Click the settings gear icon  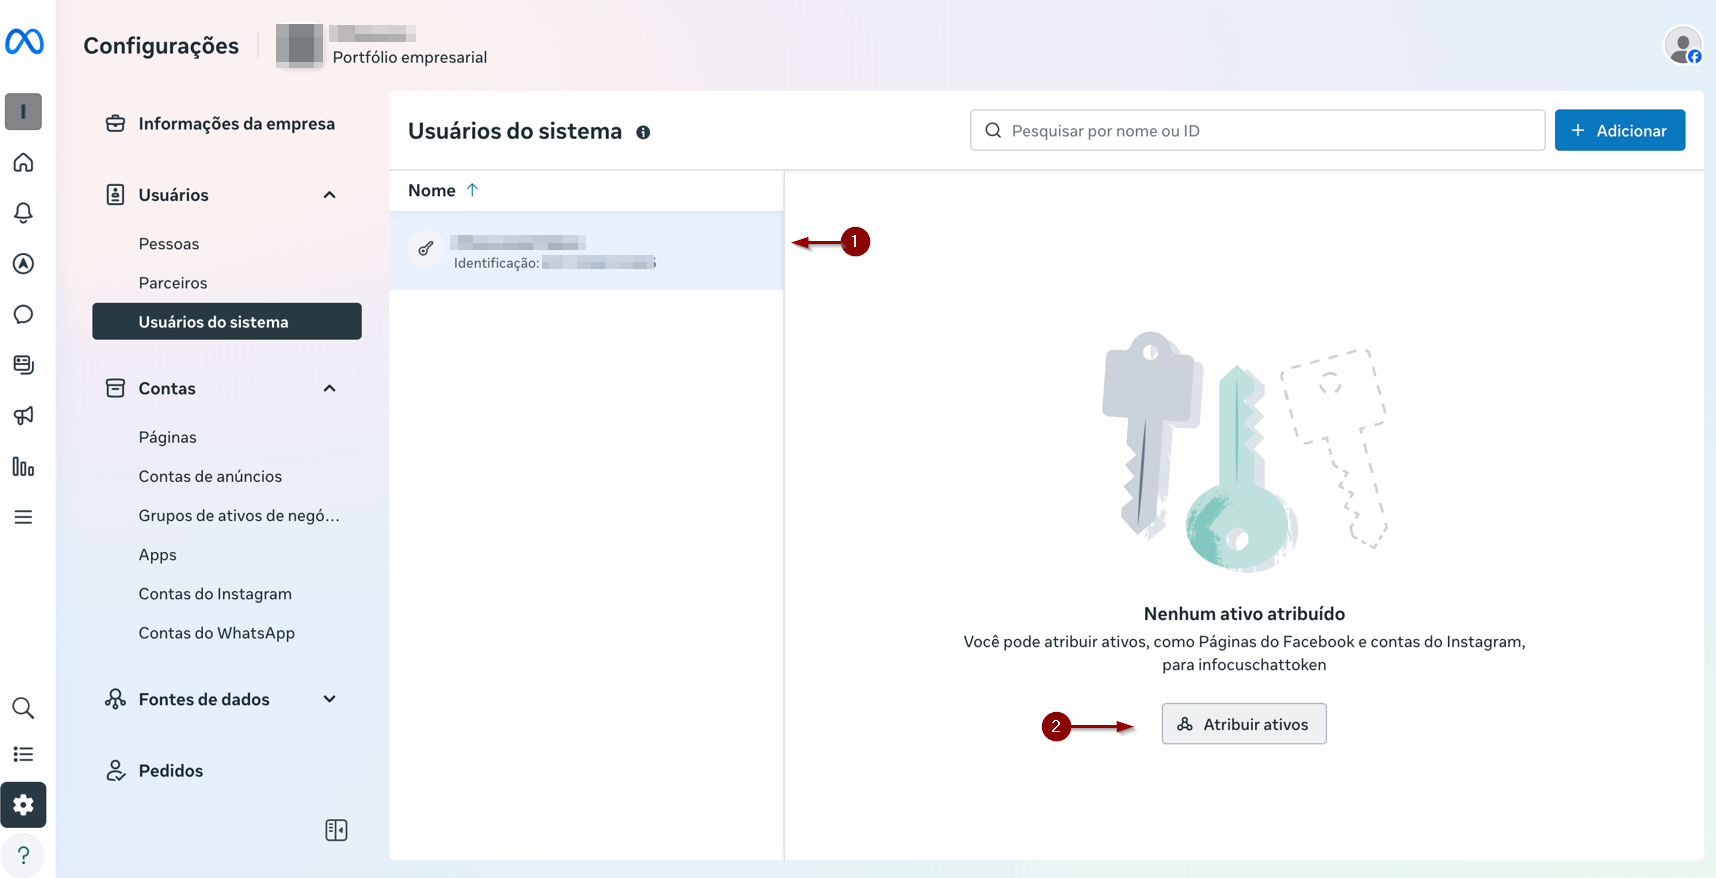(23, 805)
